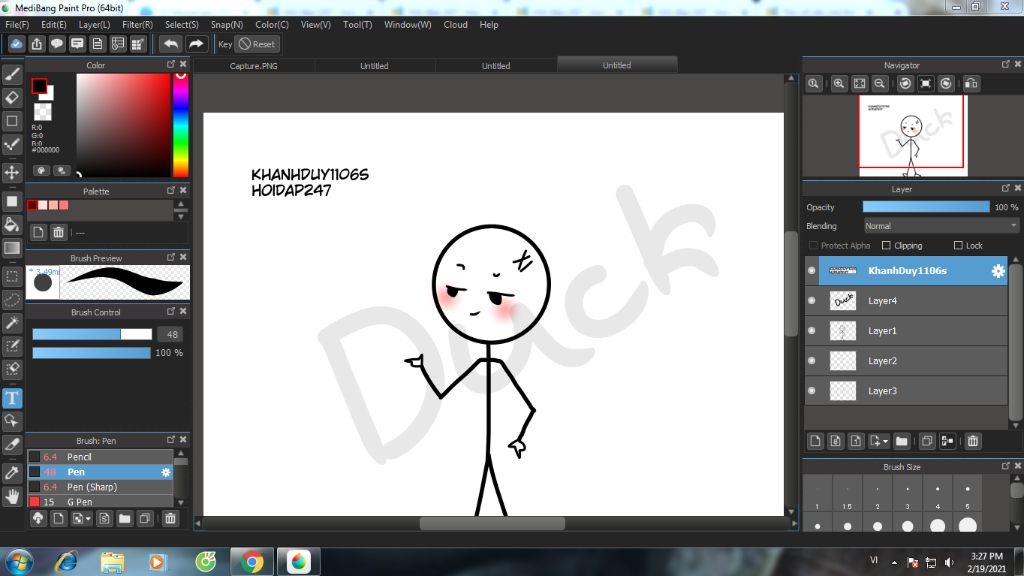Viewport: 1024px width, 576px height.
Task: Select the Bucket fill tool
Action: [12, 224]
